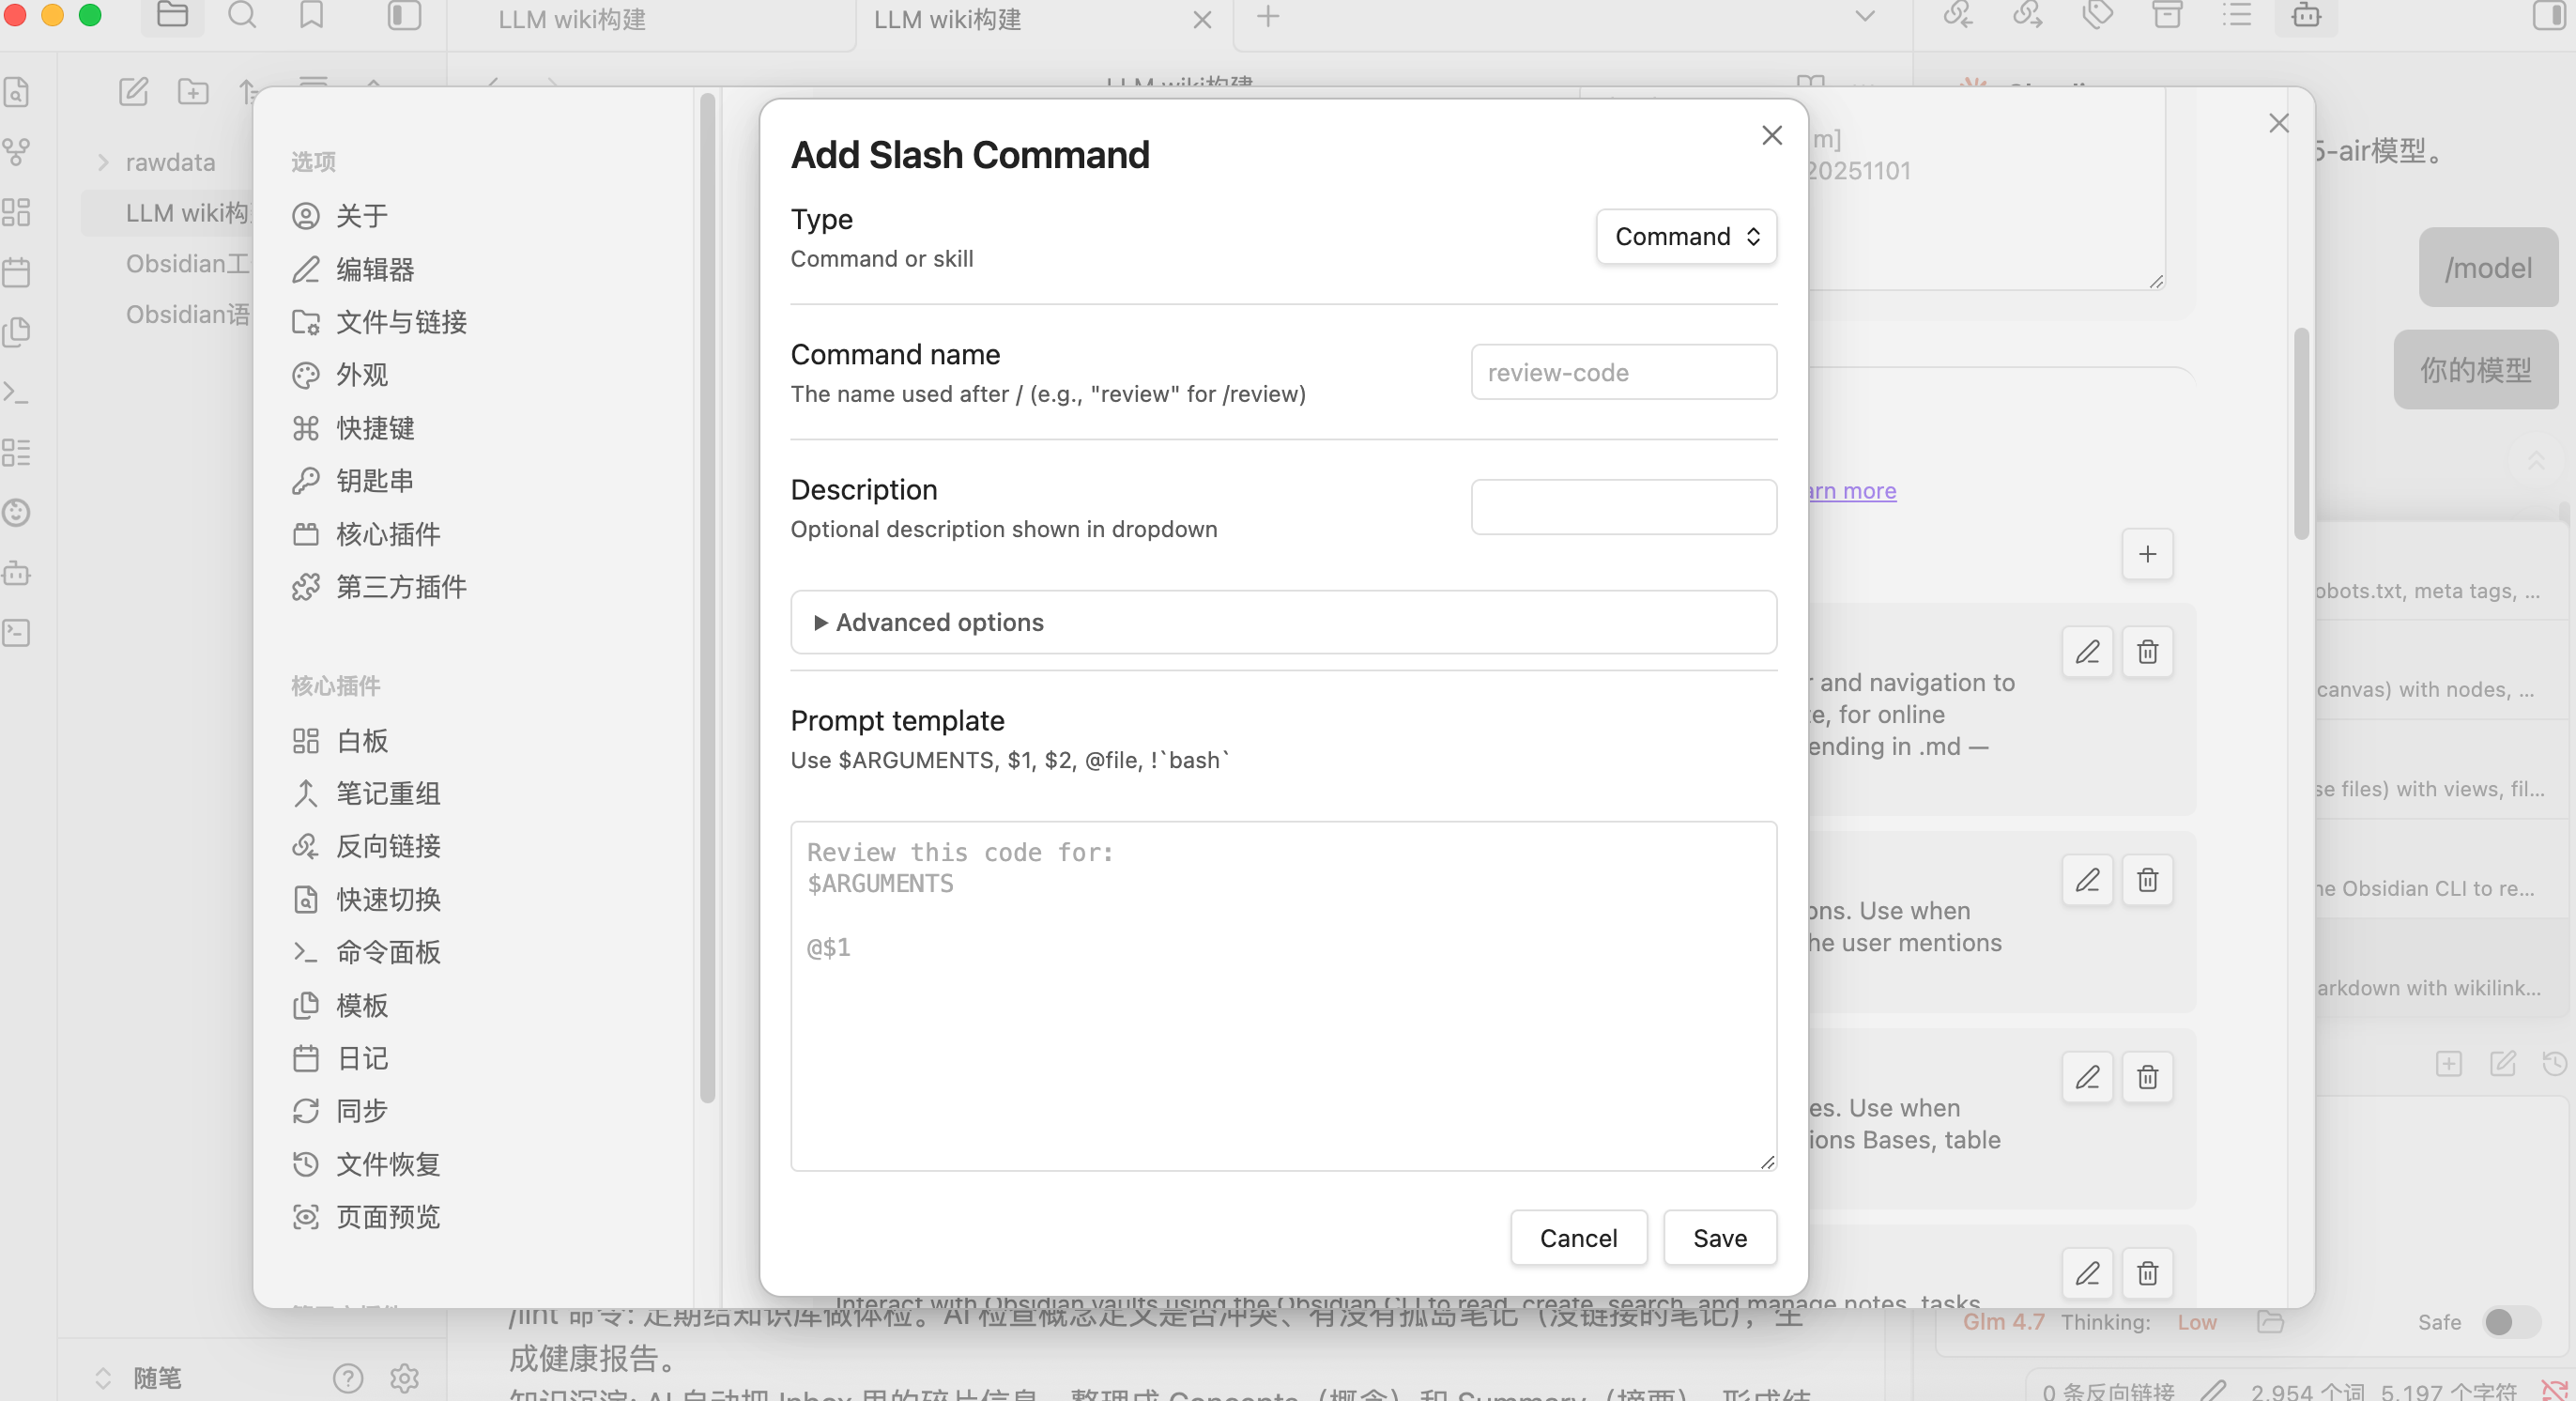This screenshot has width=2576, height=1401.
Task: Open the tab list chevron dropdown
Action: 1864,17
